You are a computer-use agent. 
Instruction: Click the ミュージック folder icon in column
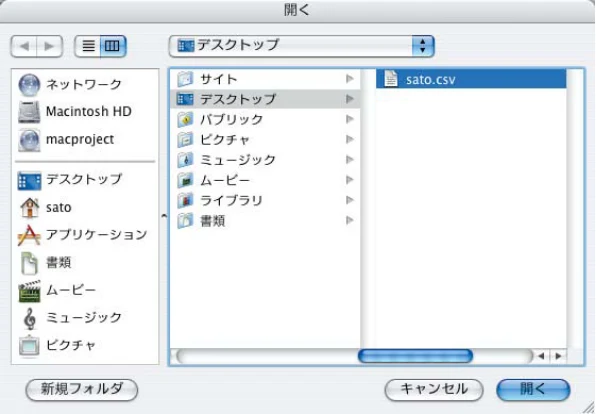pos(185,160)
